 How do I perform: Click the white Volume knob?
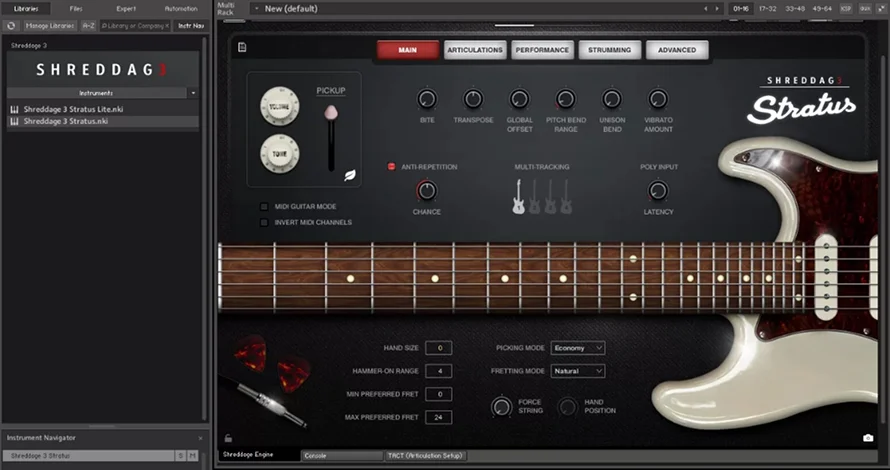point(279,104)
